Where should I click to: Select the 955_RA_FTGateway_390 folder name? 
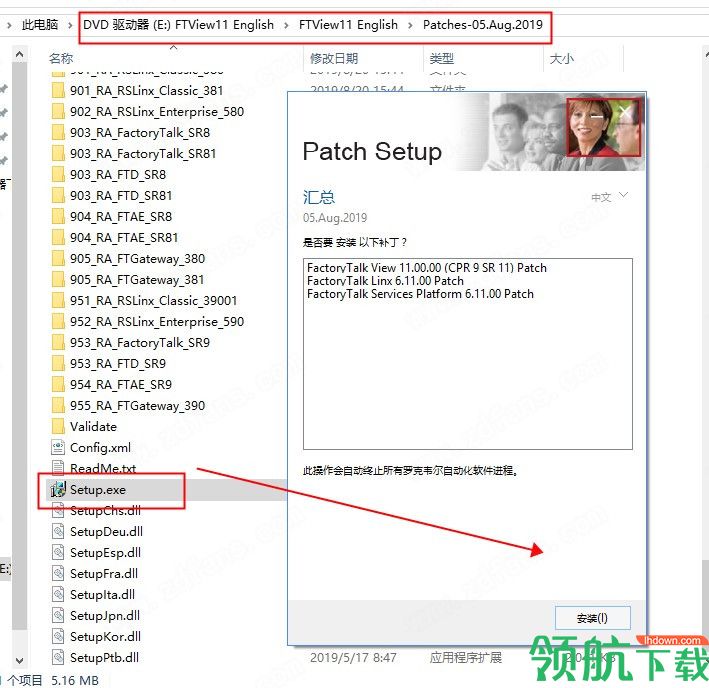click(x=137, y=405)
